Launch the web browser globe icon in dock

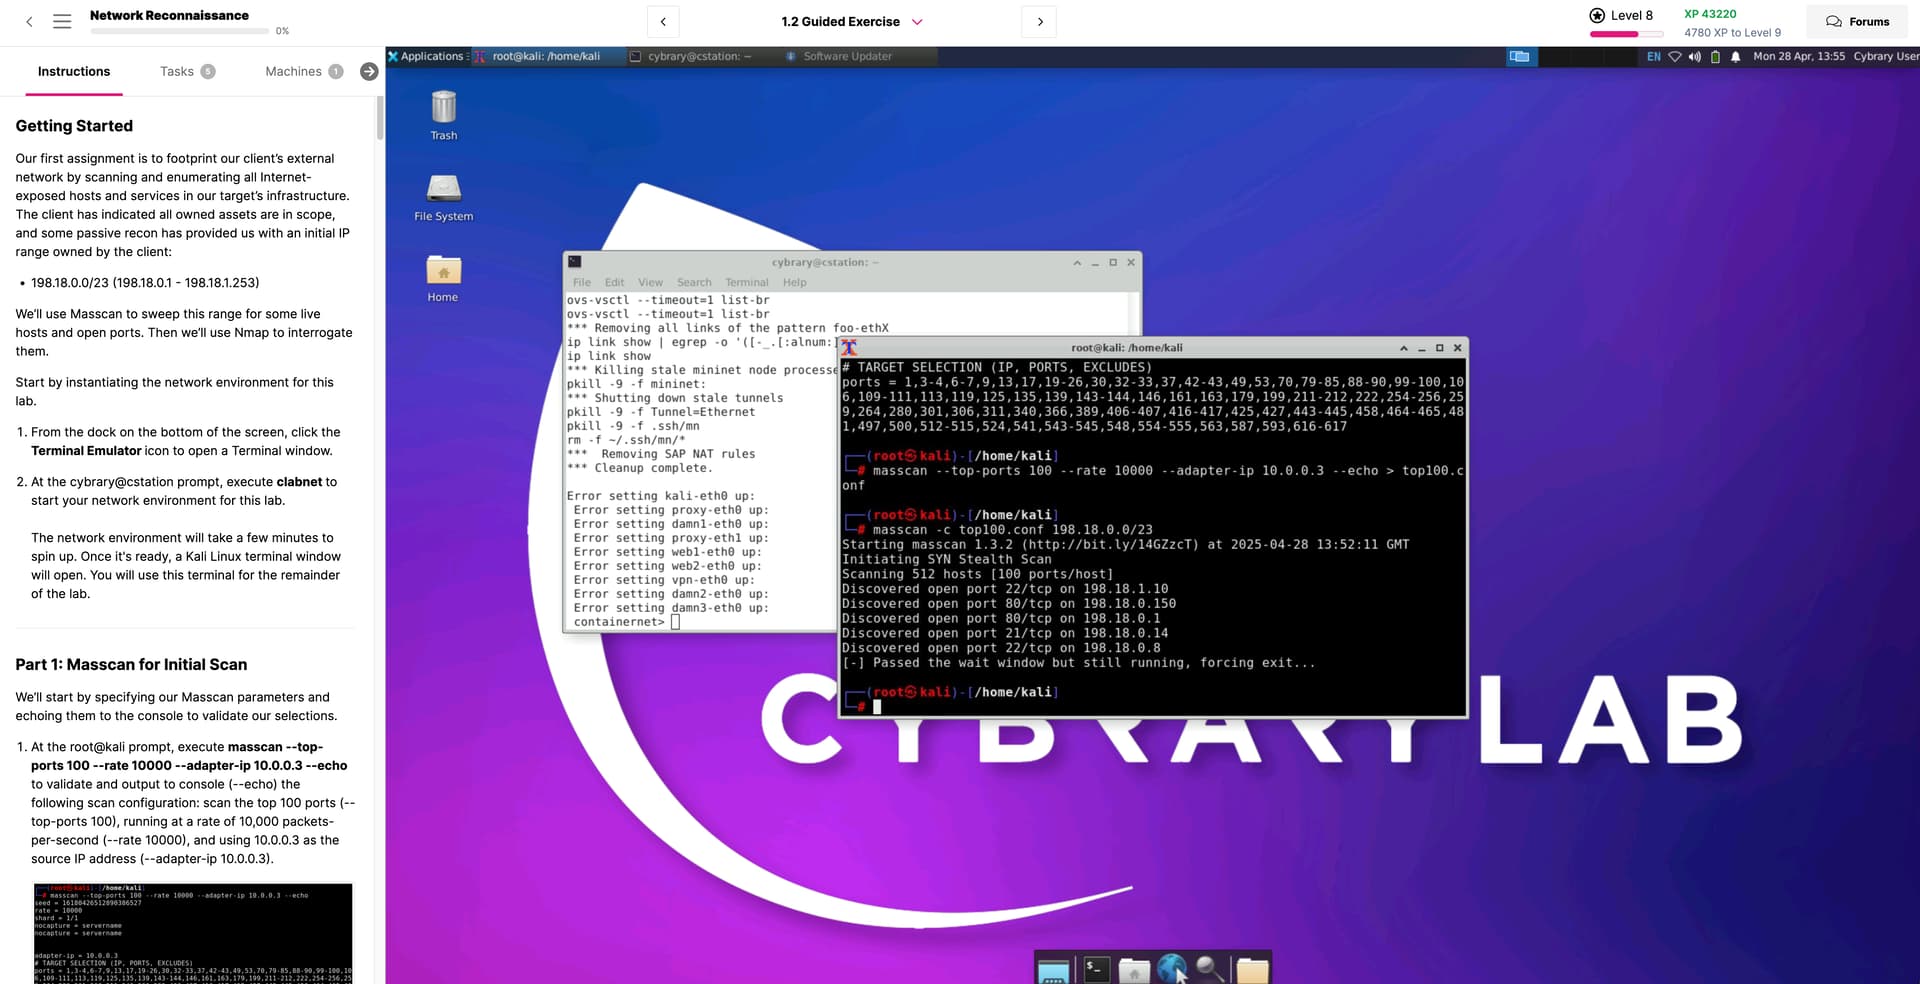(1172, 968)
